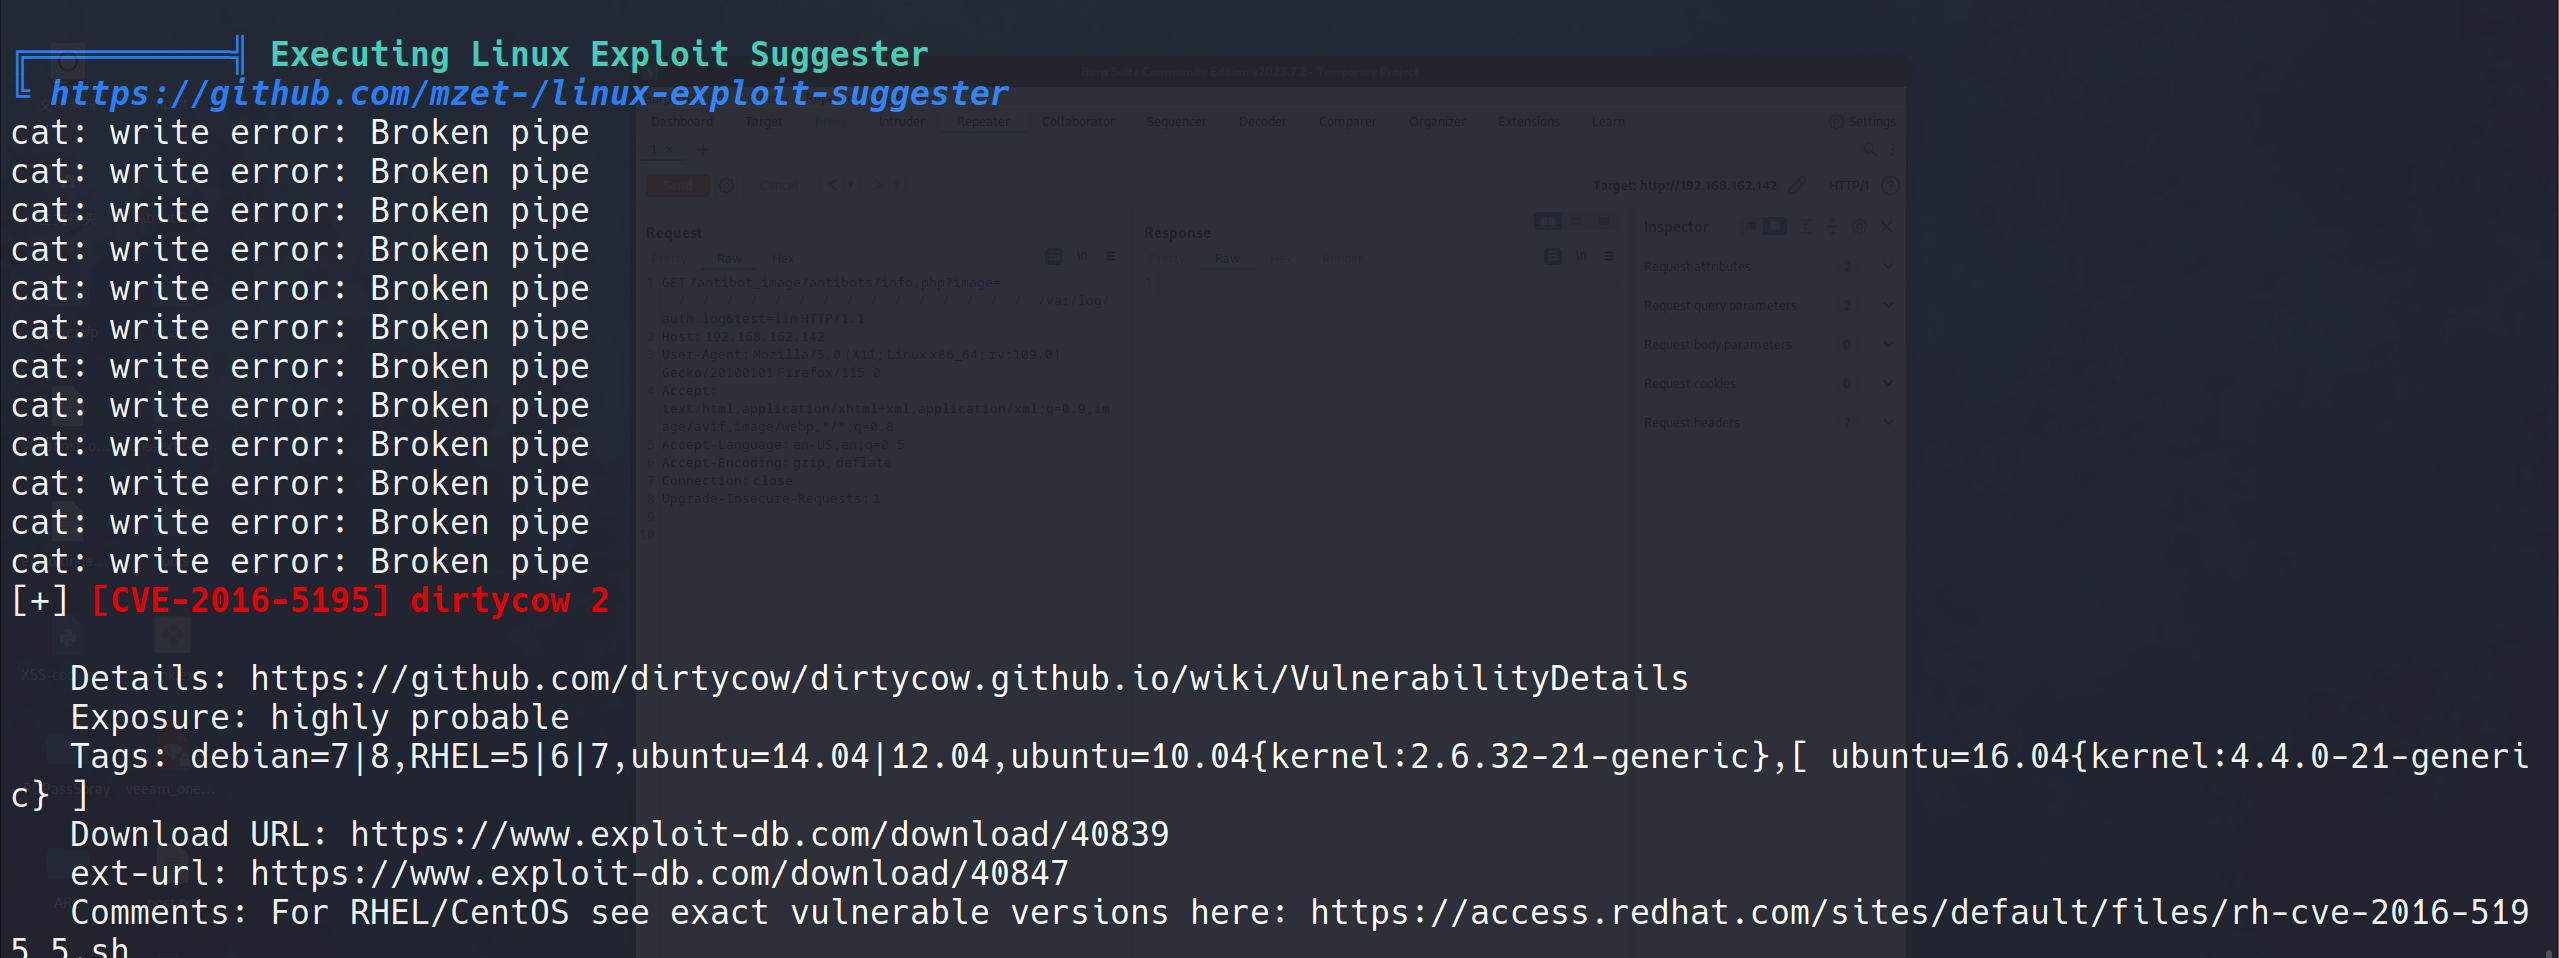Open Repeater help question mark icon
The width and height of the screenshot is (2559, 958).
click(x=1889, y=185)
